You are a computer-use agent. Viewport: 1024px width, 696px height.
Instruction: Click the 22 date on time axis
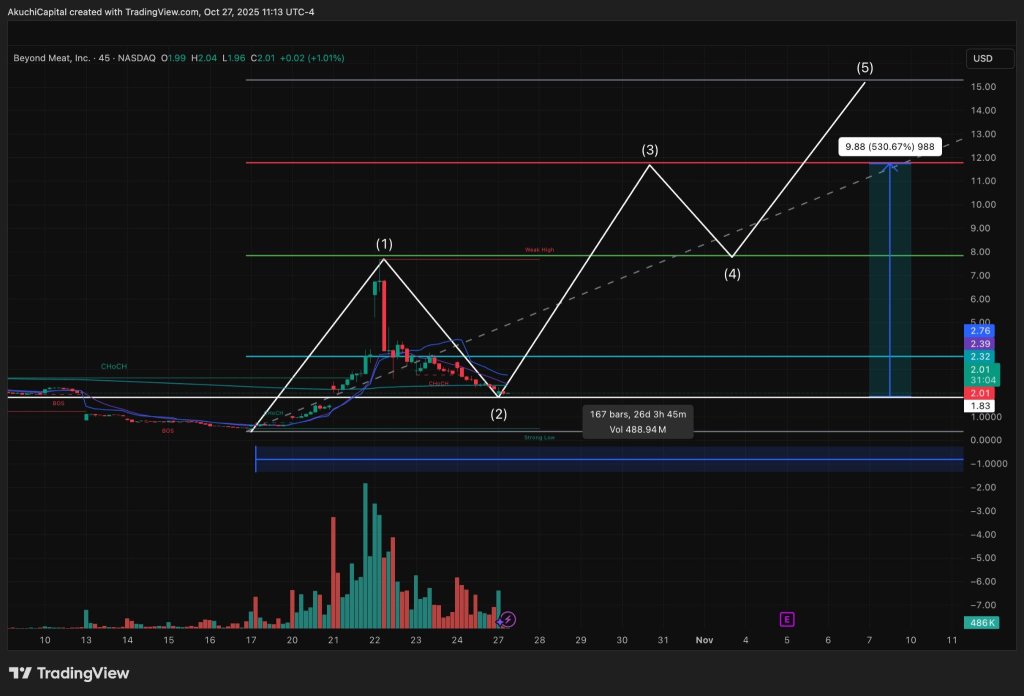click(374, 640)
